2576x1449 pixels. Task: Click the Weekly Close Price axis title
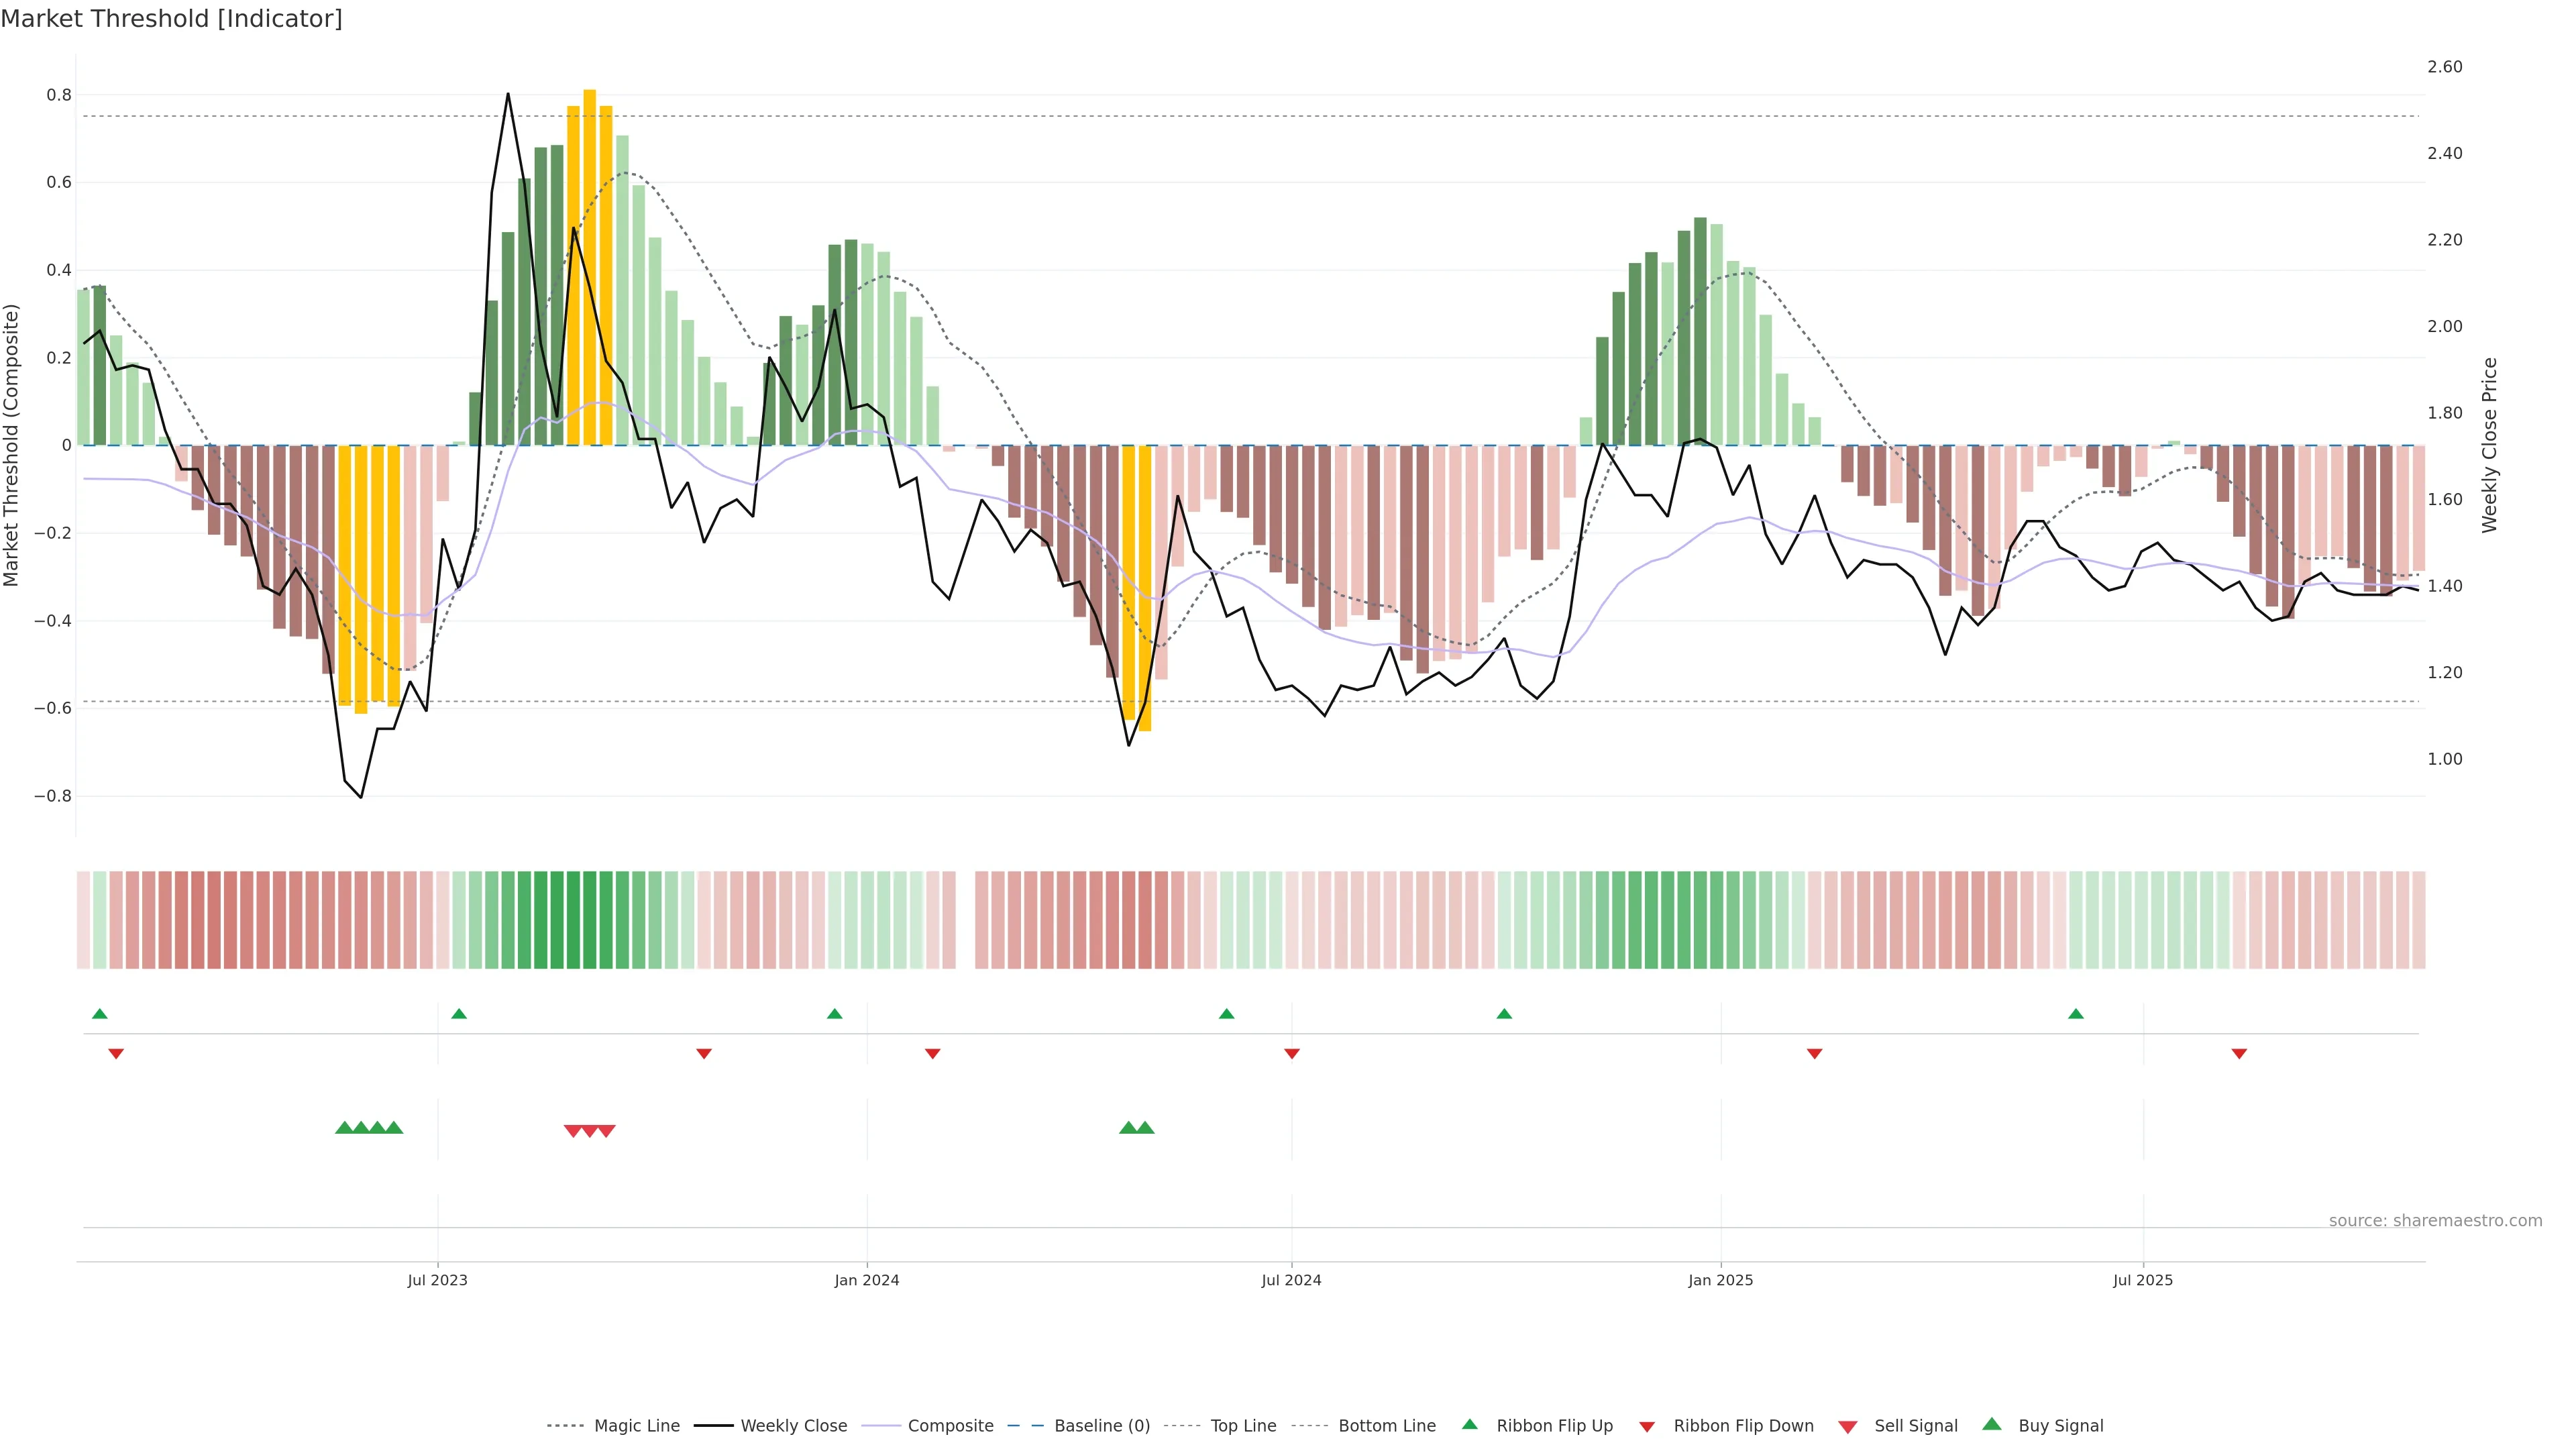click(x=2489, y=445)
